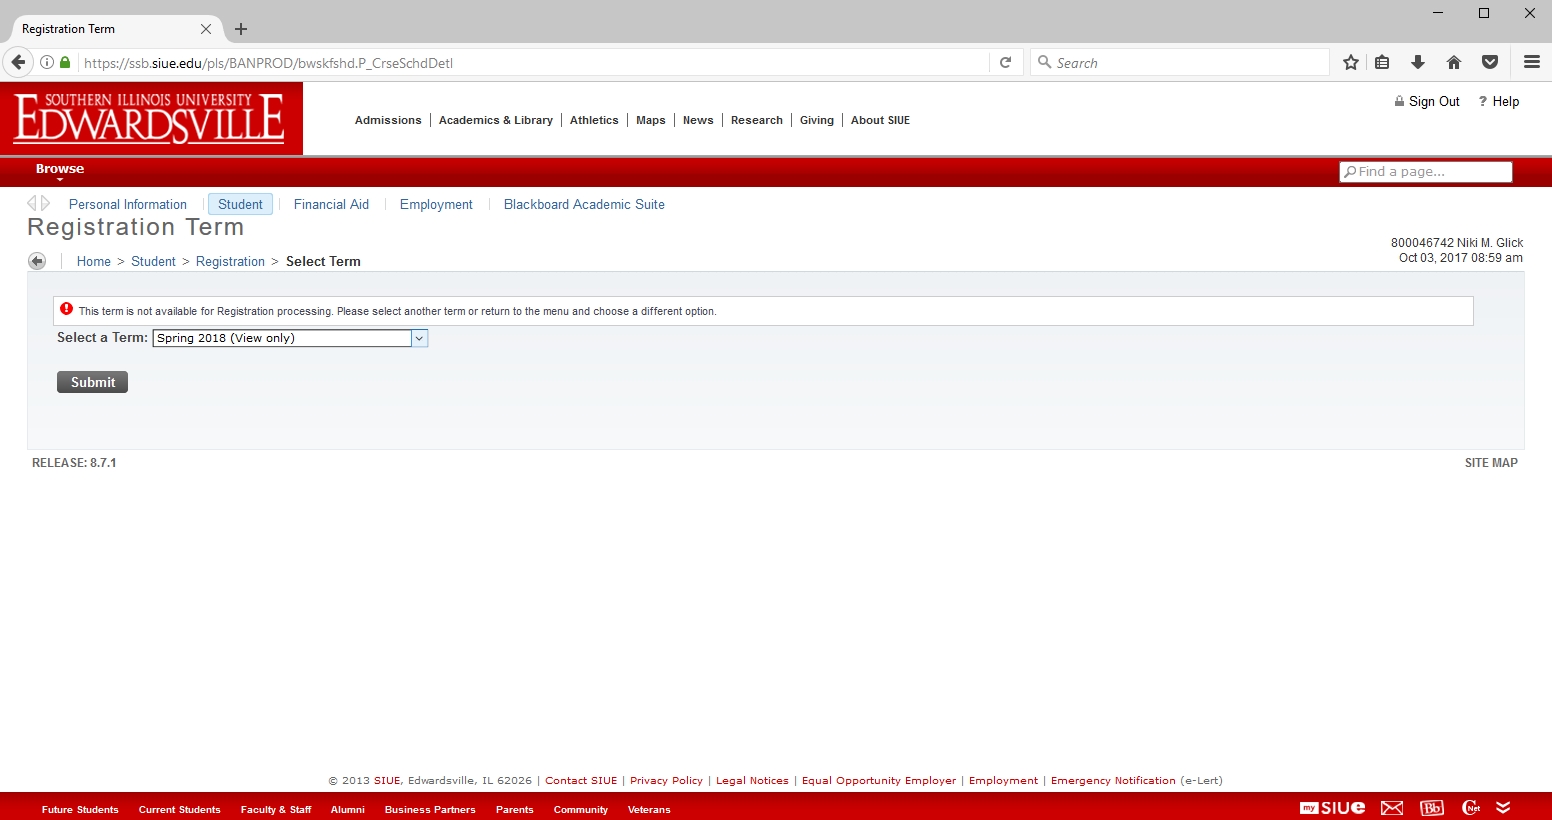The image size is (1552, 820).
Task: Click the mySIUE logo in footer
Action: tap(1332, 808)
